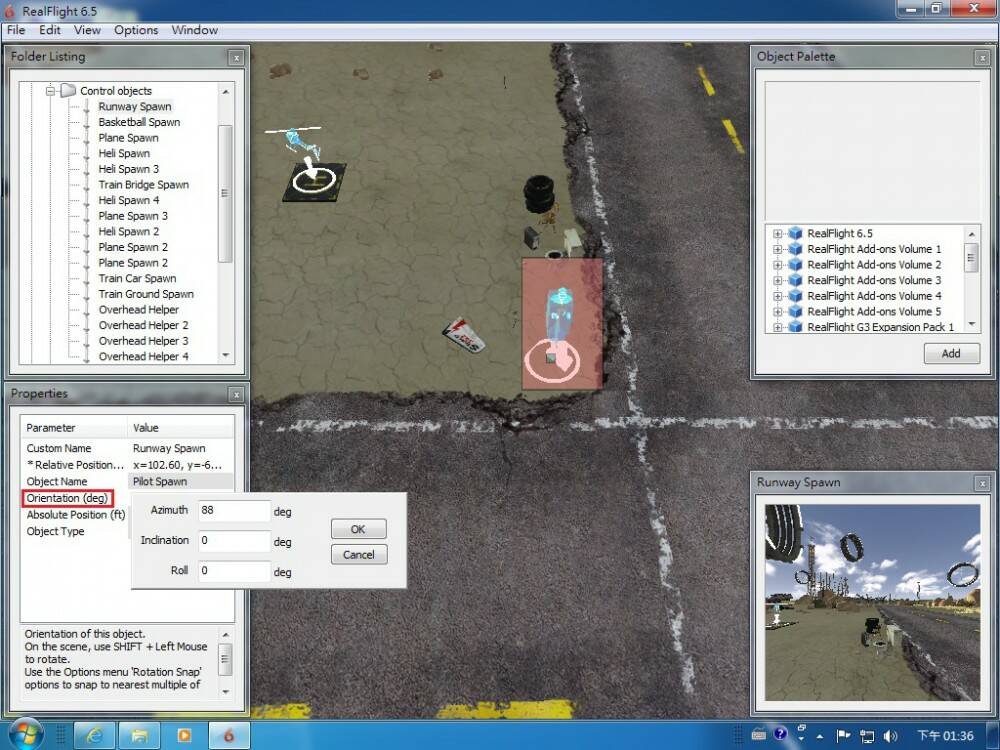Click the Relative Position property row
The height and width of the screenshot is (750, 1000).
[x=127, y=465]
